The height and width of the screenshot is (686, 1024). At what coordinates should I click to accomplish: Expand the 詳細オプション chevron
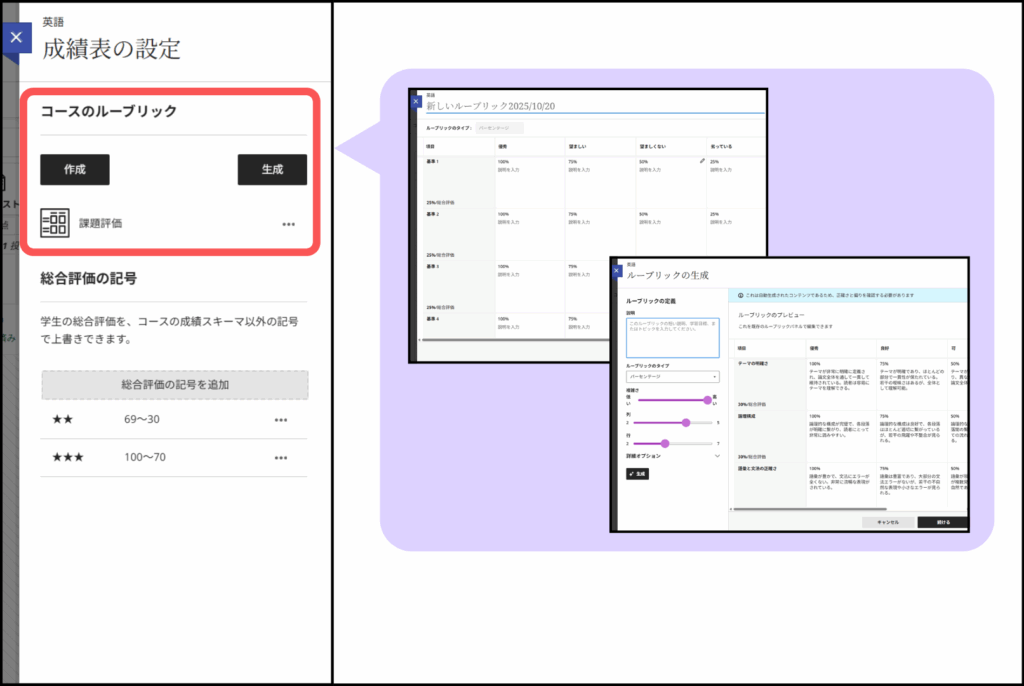point(716,455)
